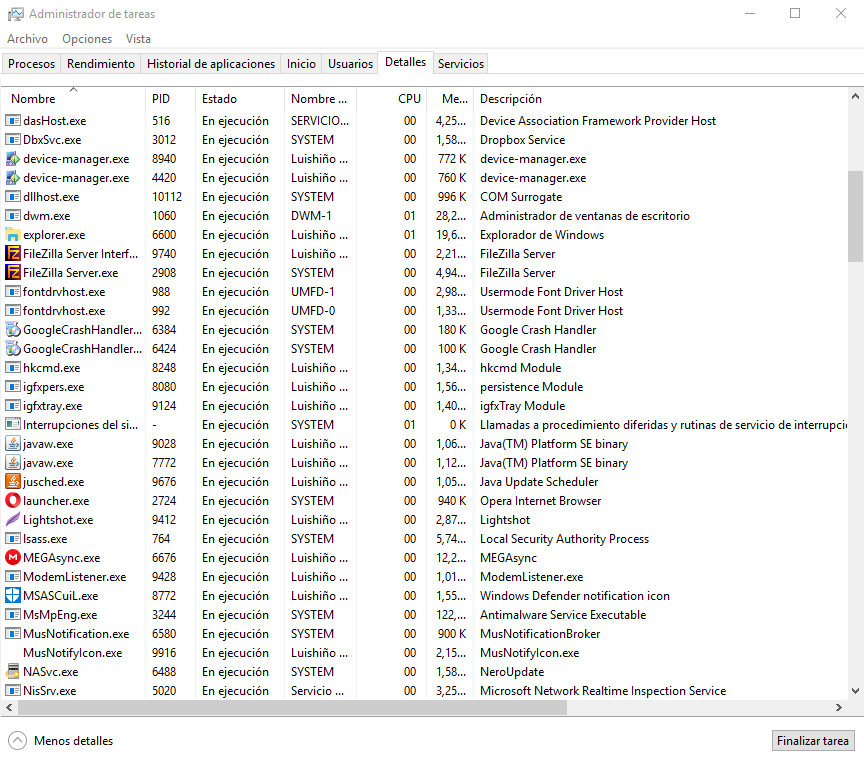Click the Finalizar tarea button
This screenshot has height=765, width=864.
(813, 741)
